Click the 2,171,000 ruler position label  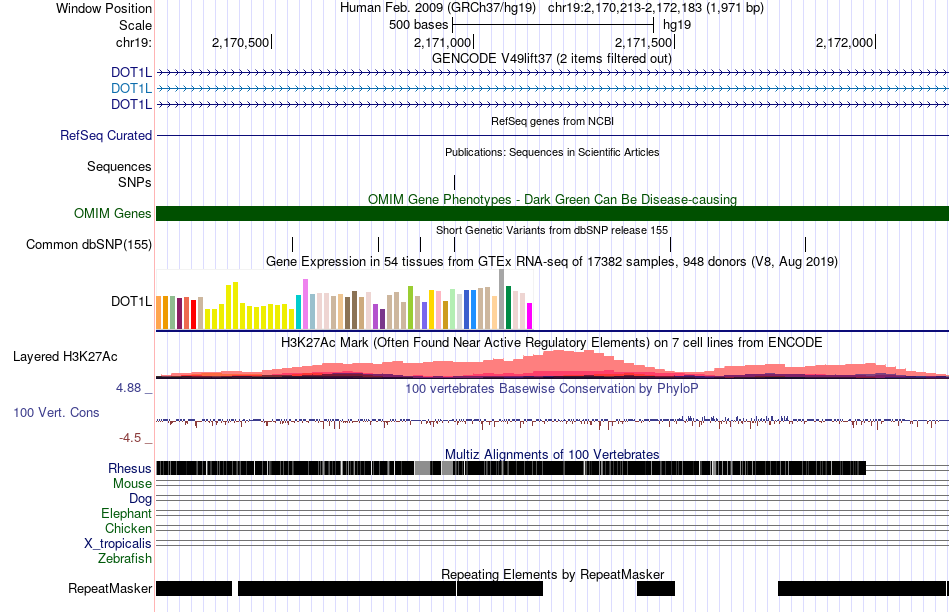pyautogui.click(x=443, y=42)
